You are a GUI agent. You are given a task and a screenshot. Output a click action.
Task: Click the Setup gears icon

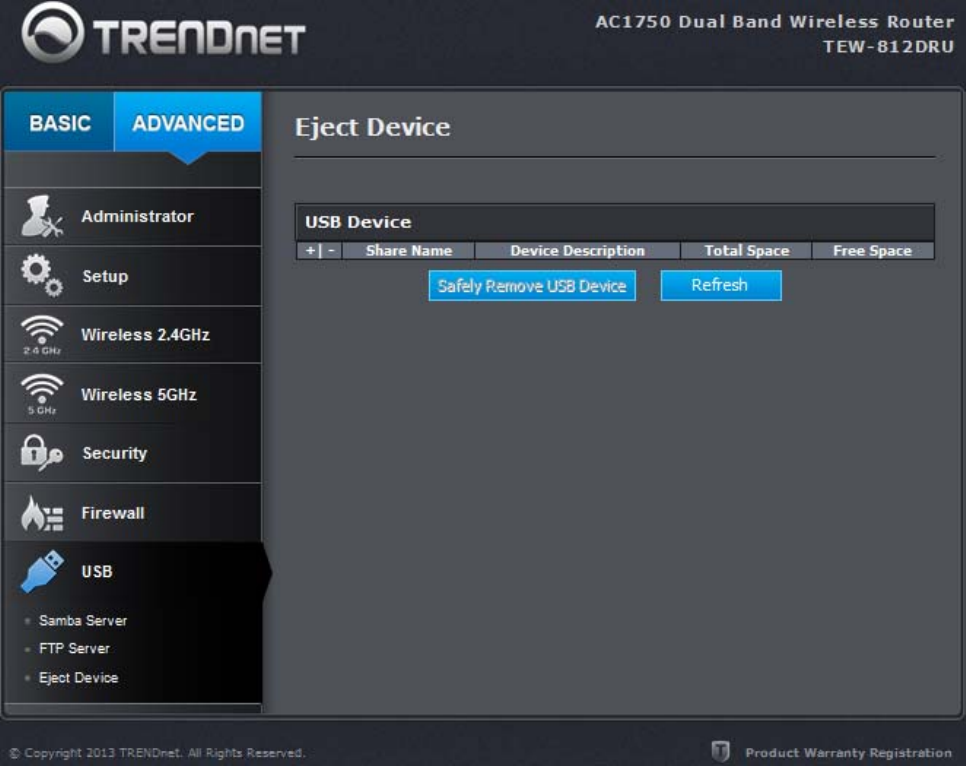click(41, 275)
